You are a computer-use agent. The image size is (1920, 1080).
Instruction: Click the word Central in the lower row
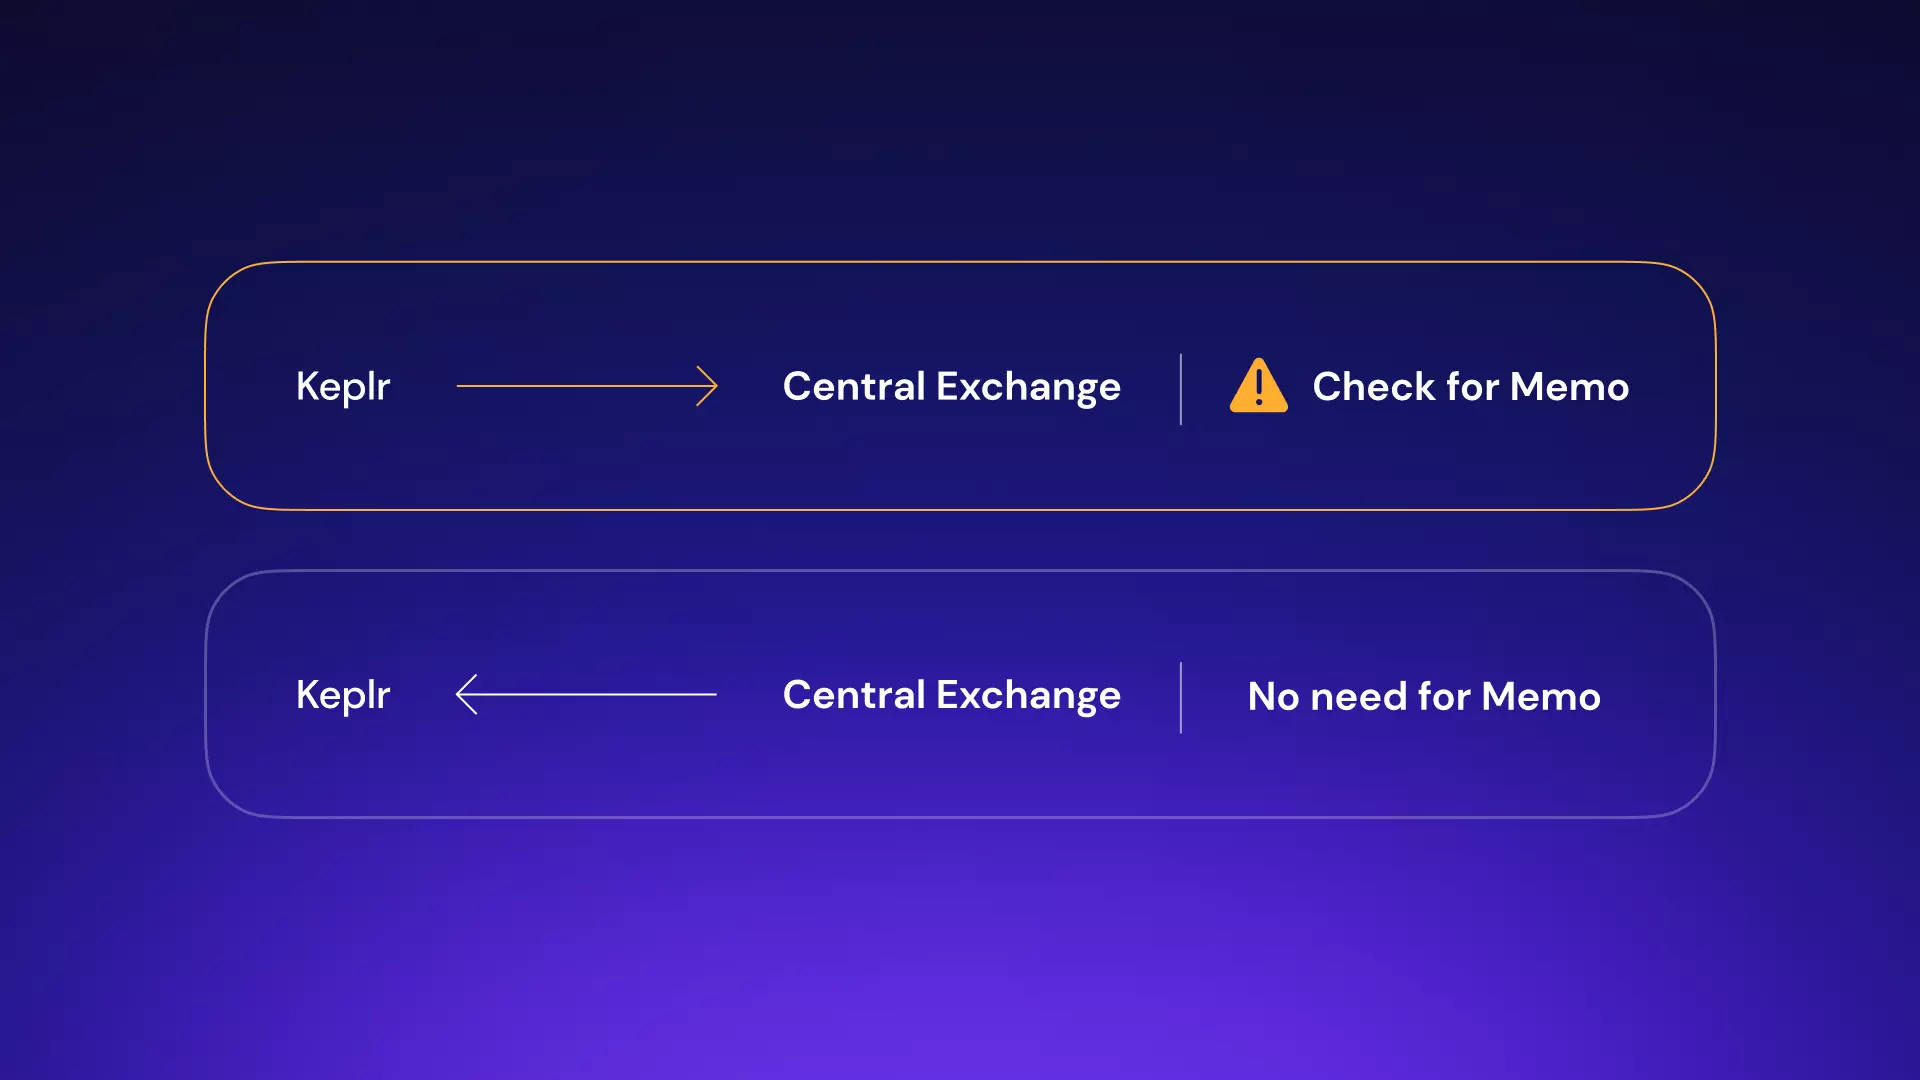854,695
